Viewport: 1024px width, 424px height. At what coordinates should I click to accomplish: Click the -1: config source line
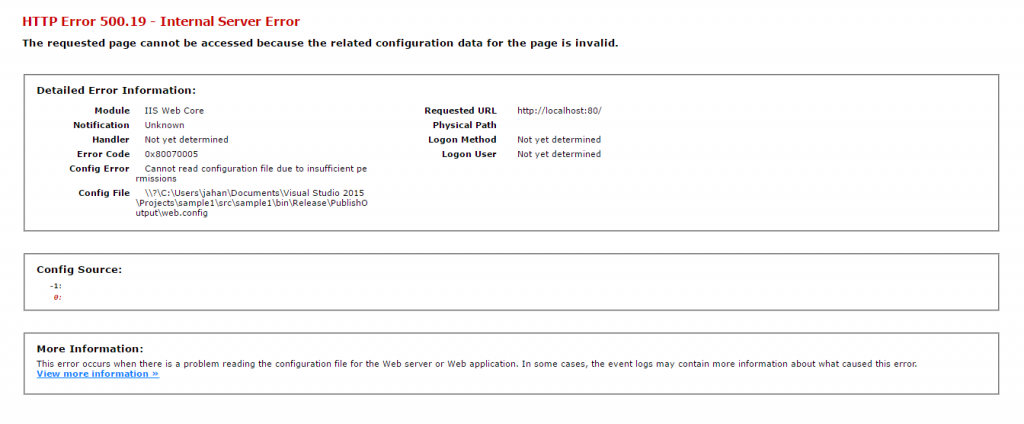[x=56, y=286]
